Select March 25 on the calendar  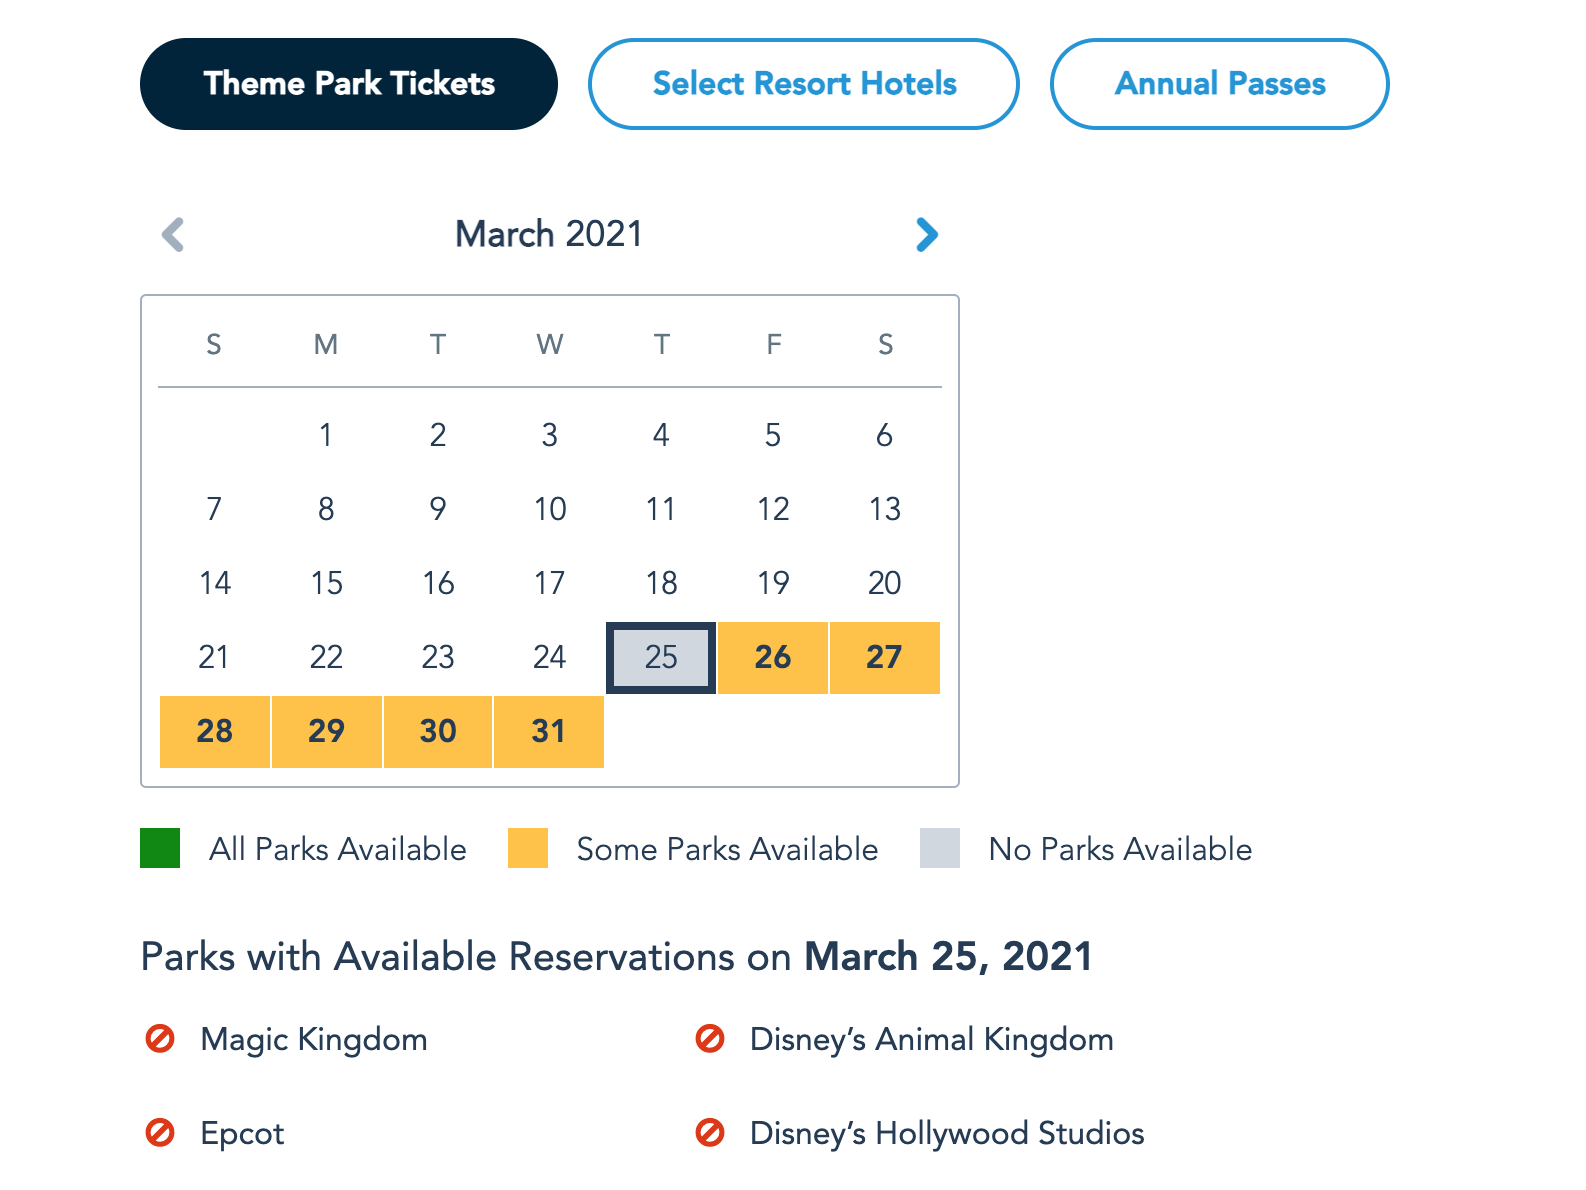pos(661,658)
